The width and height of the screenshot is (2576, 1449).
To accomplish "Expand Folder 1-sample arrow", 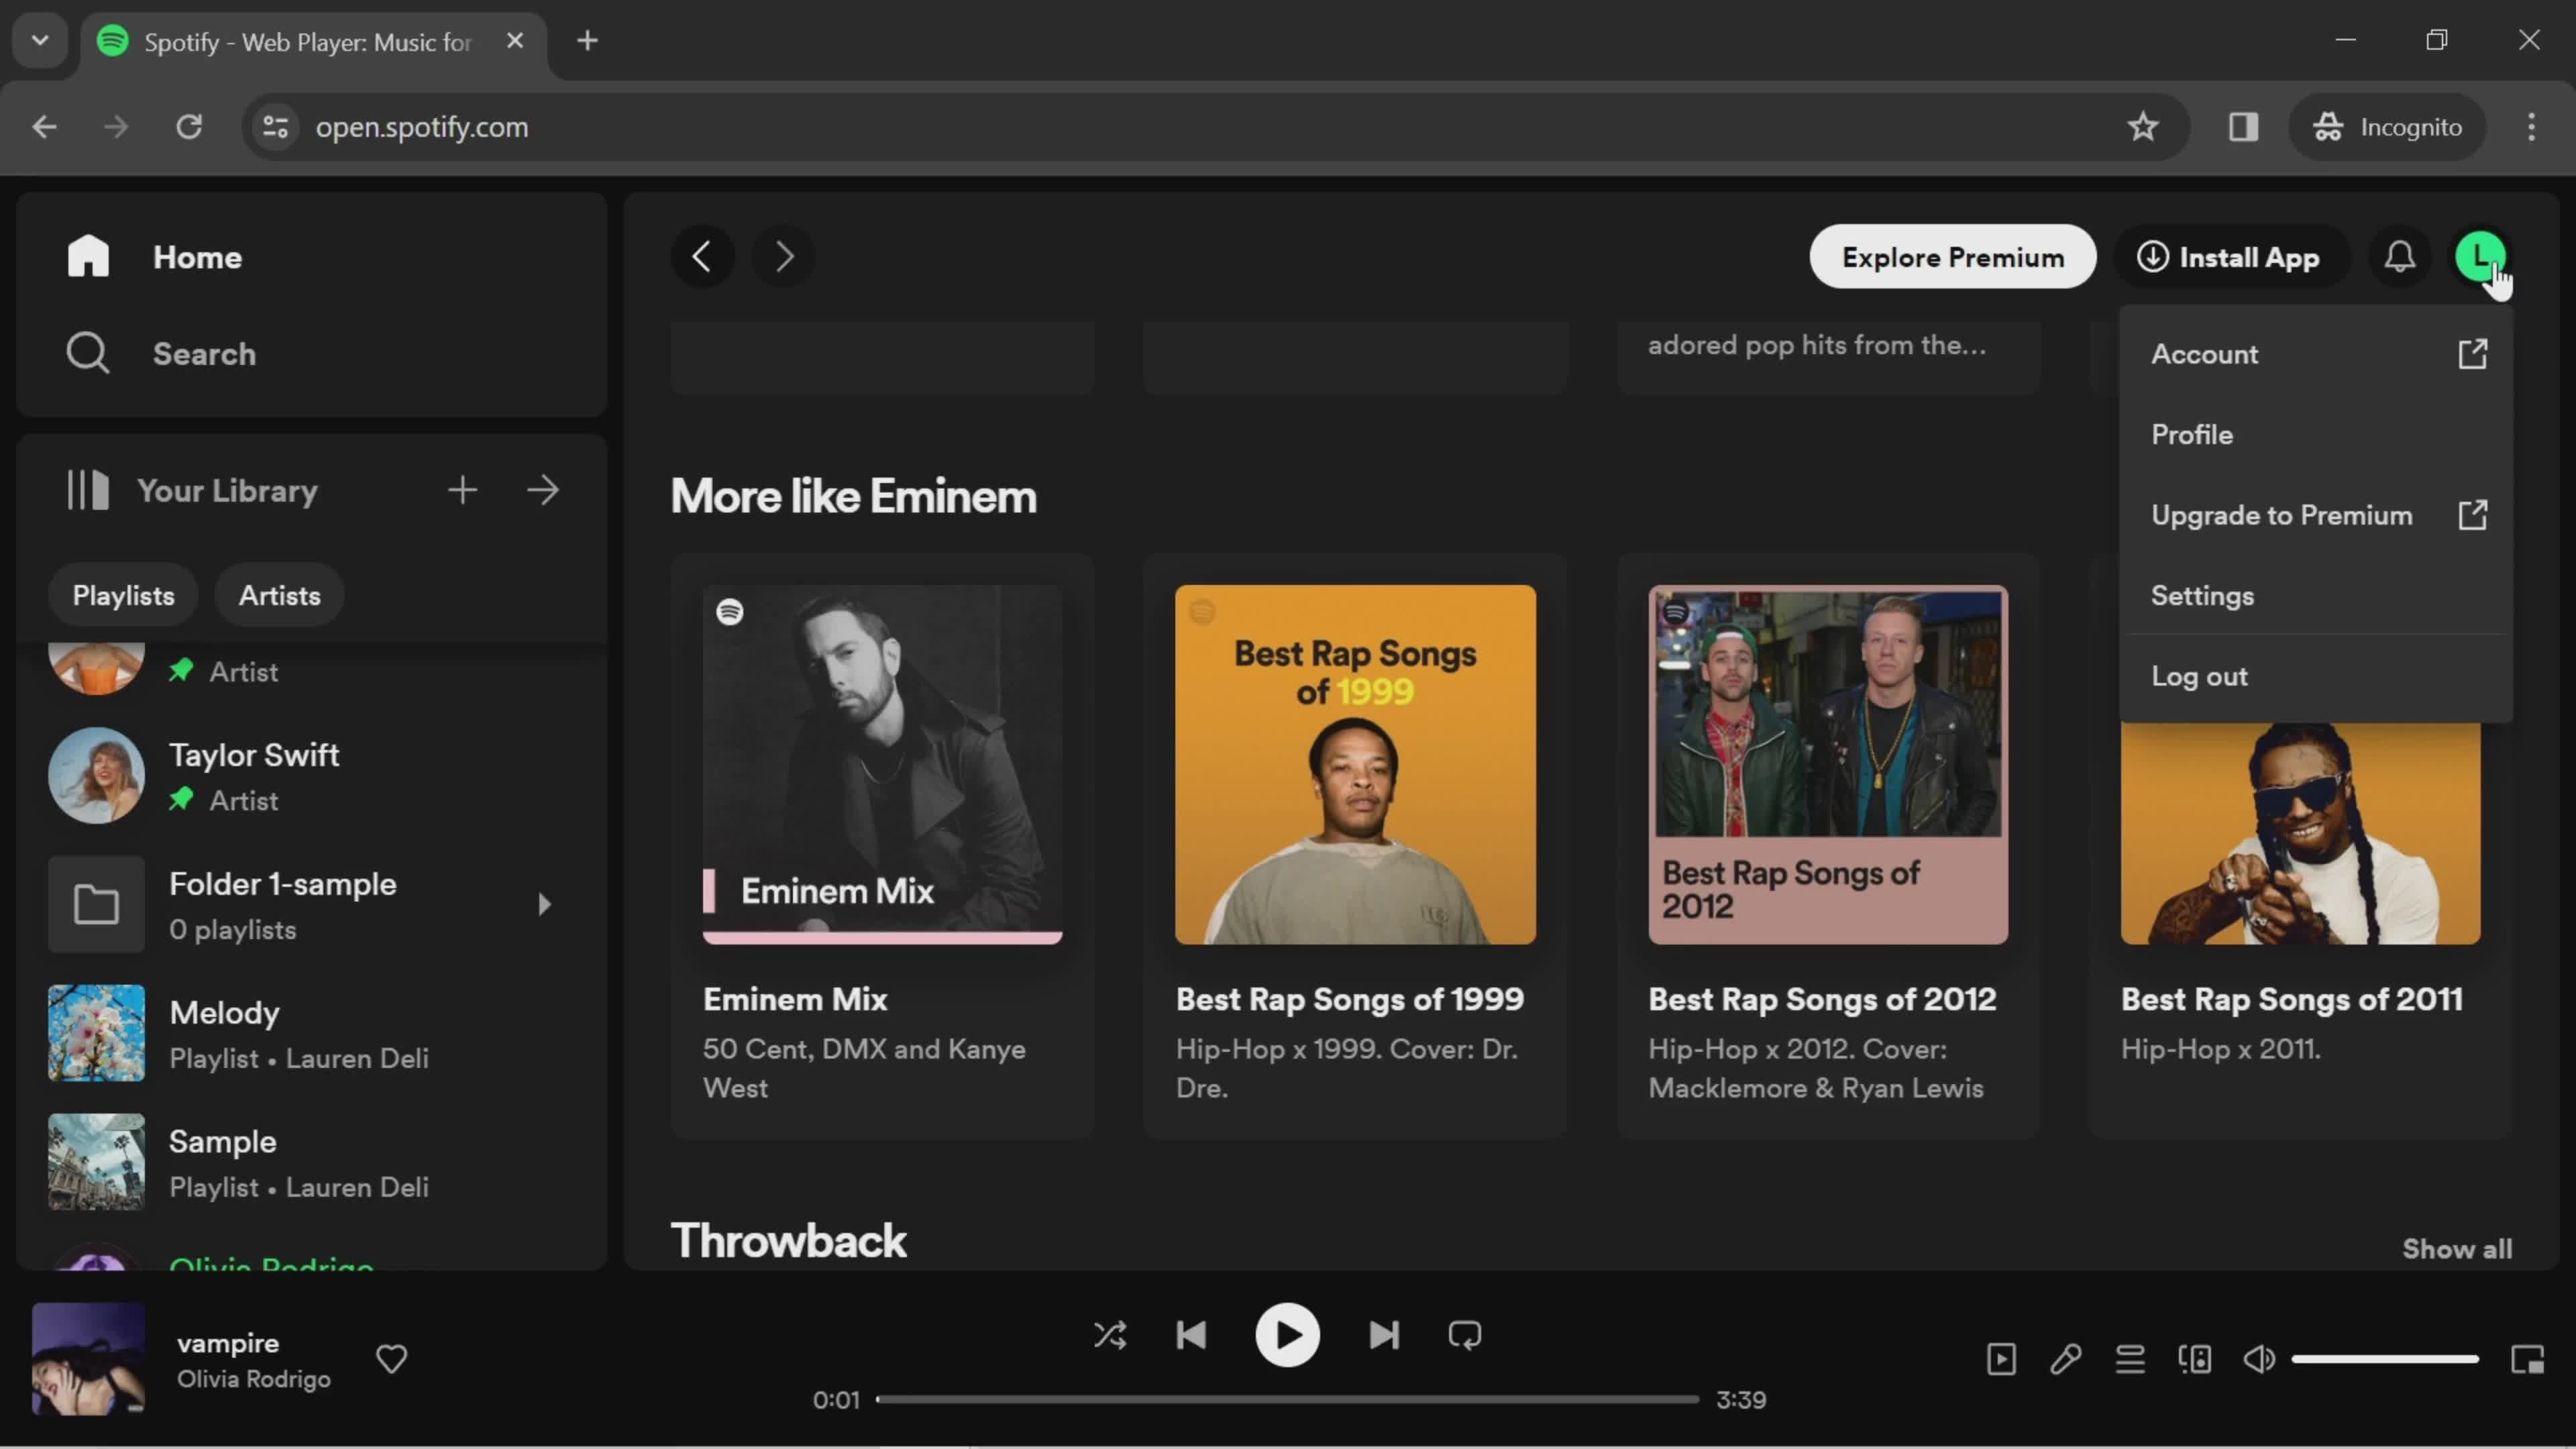I will [x=544, y=904].
